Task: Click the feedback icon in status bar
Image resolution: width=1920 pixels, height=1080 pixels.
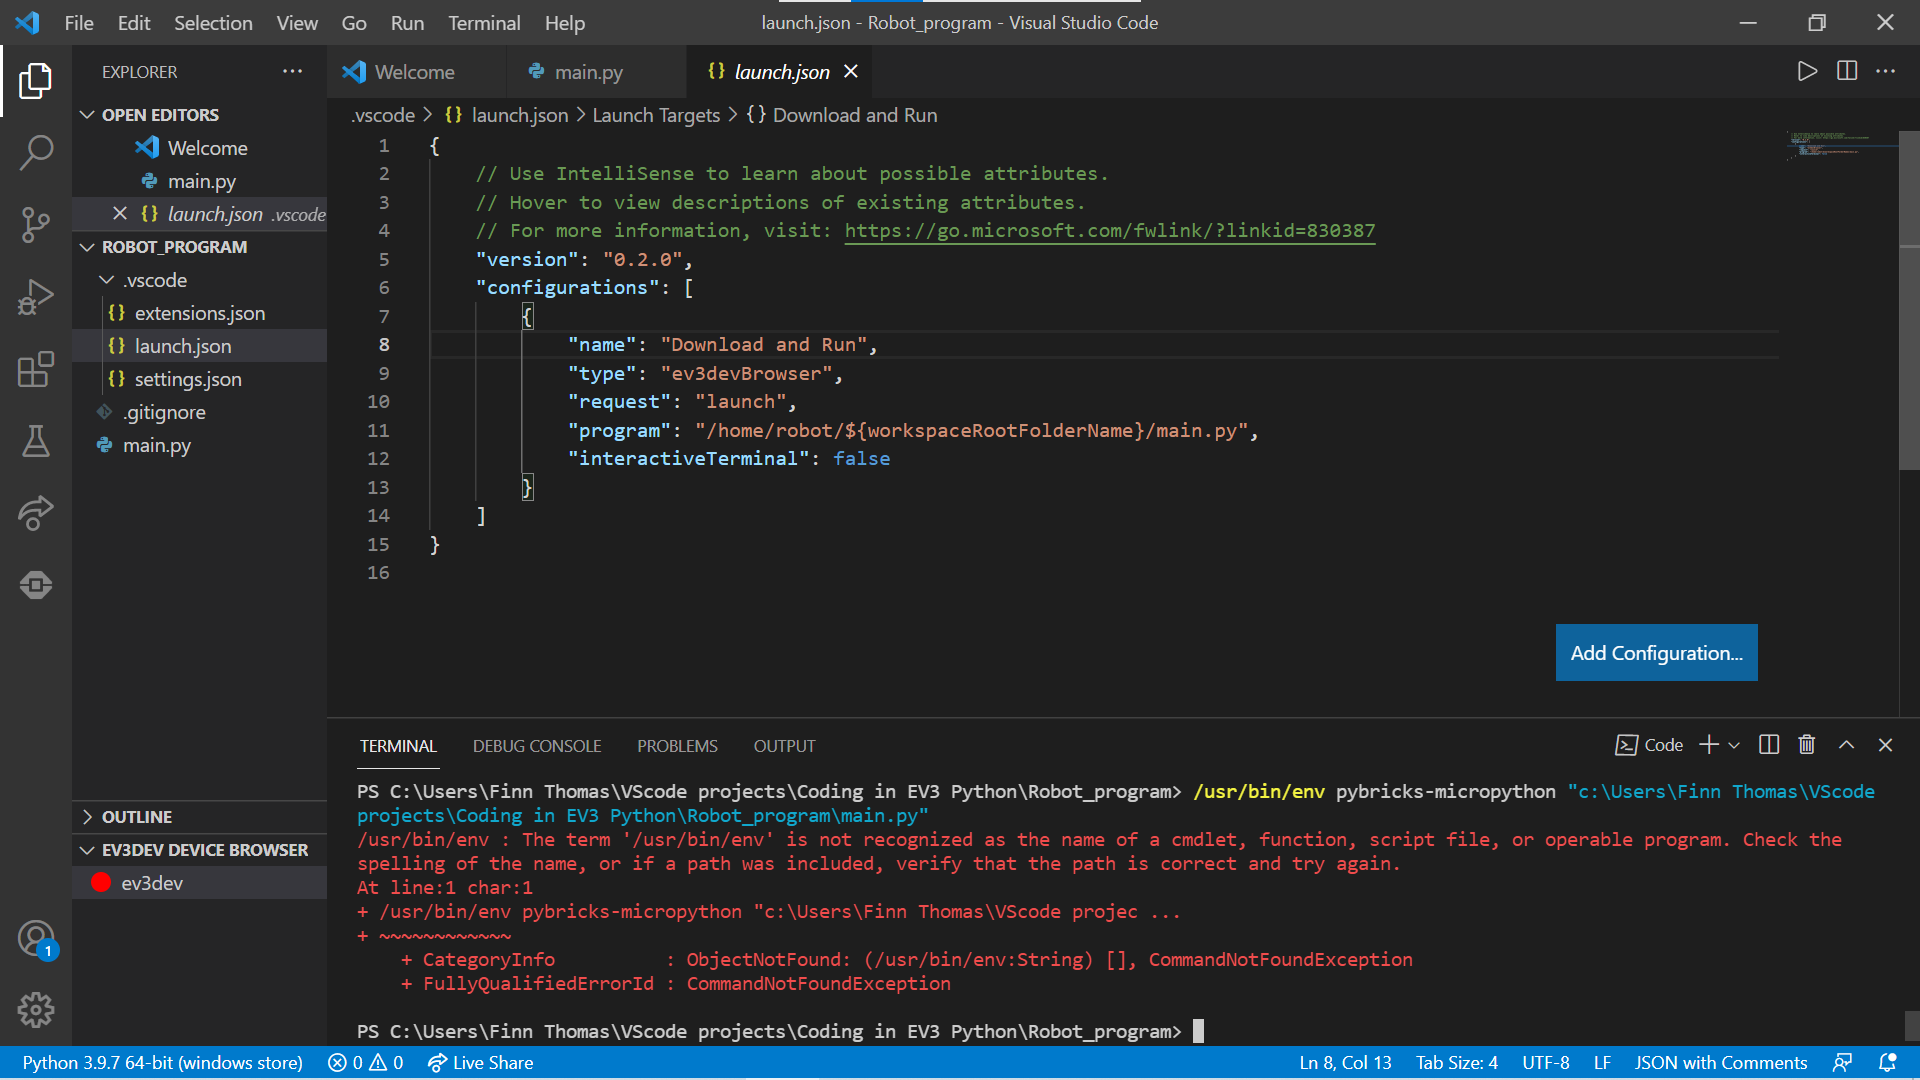Action: (1842, 1063)
